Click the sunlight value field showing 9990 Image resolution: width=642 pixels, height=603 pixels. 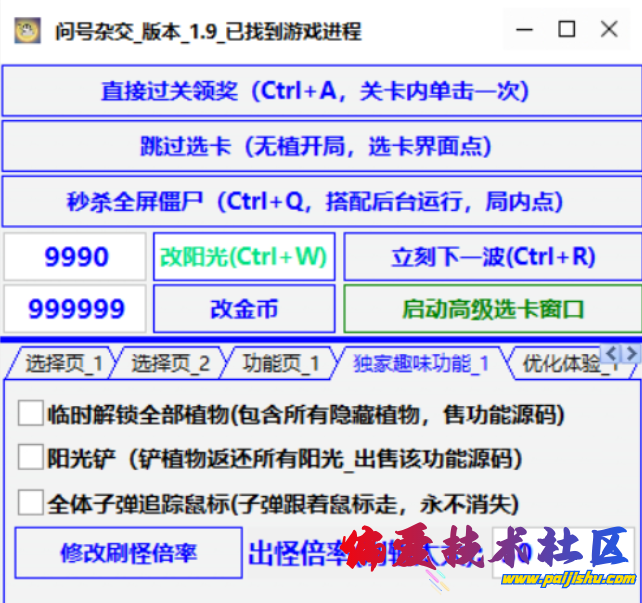tap(76, 257)
